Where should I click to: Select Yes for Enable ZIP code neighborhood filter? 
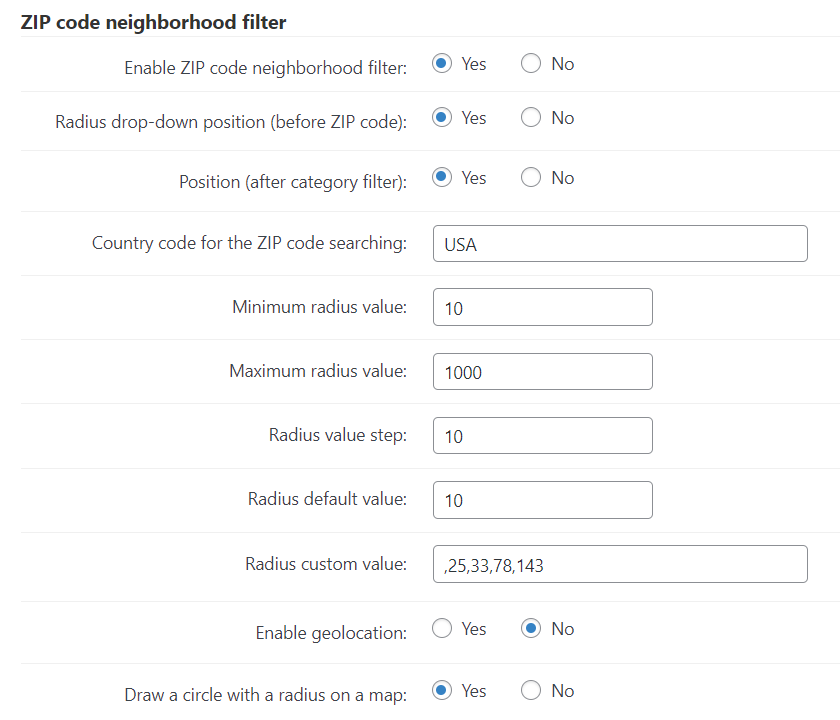[442, 63]
